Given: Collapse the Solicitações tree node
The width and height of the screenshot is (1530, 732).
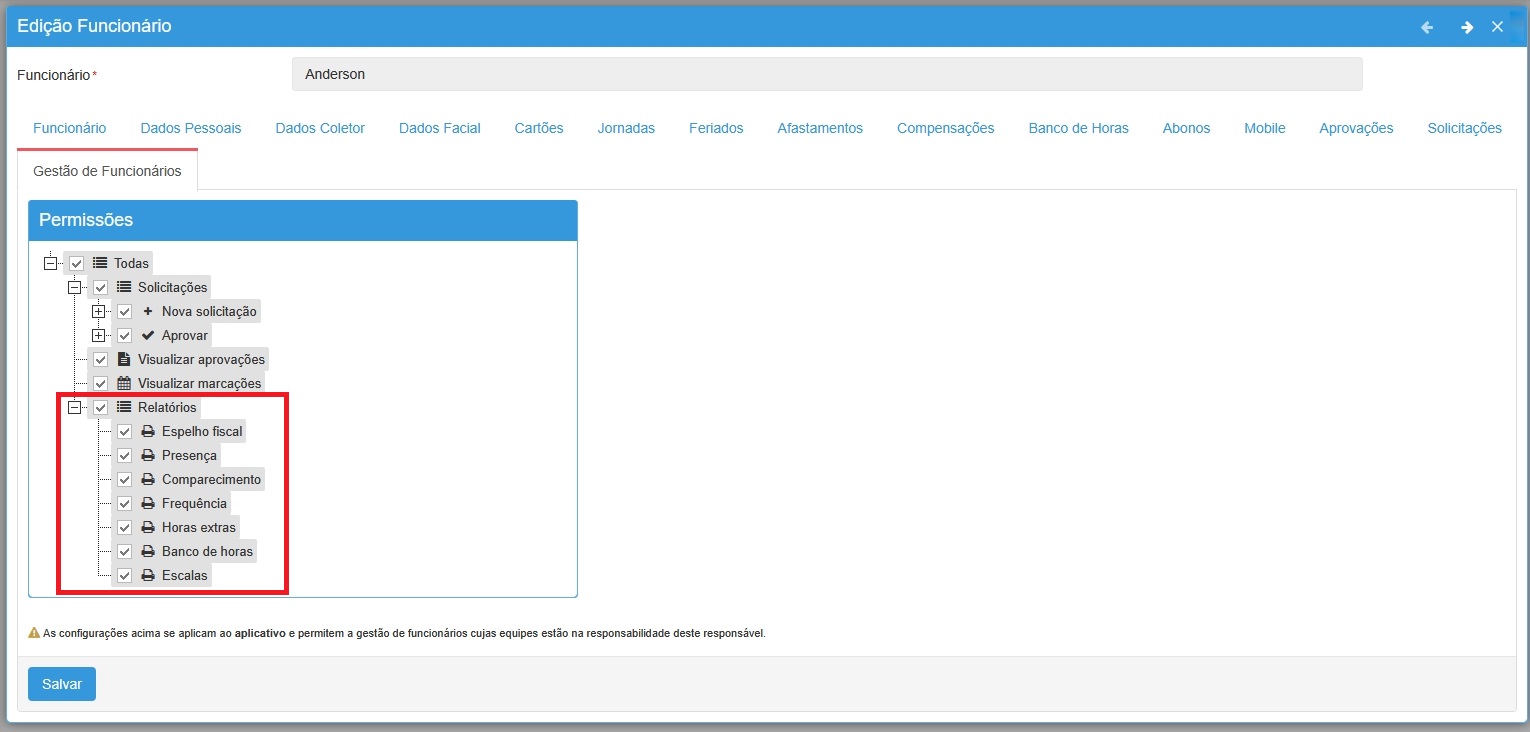Looking at the screenshot, I should tap(74, 287).
